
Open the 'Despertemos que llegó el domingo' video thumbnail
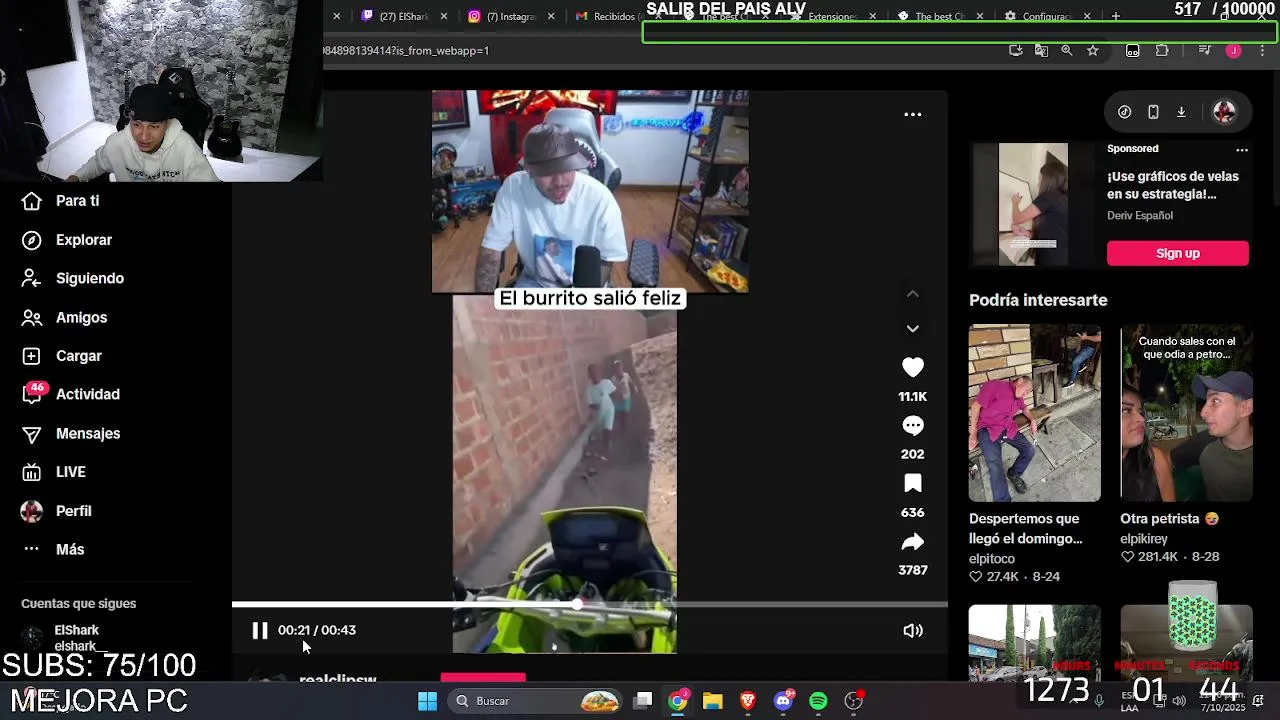[x=1035, y=413]
